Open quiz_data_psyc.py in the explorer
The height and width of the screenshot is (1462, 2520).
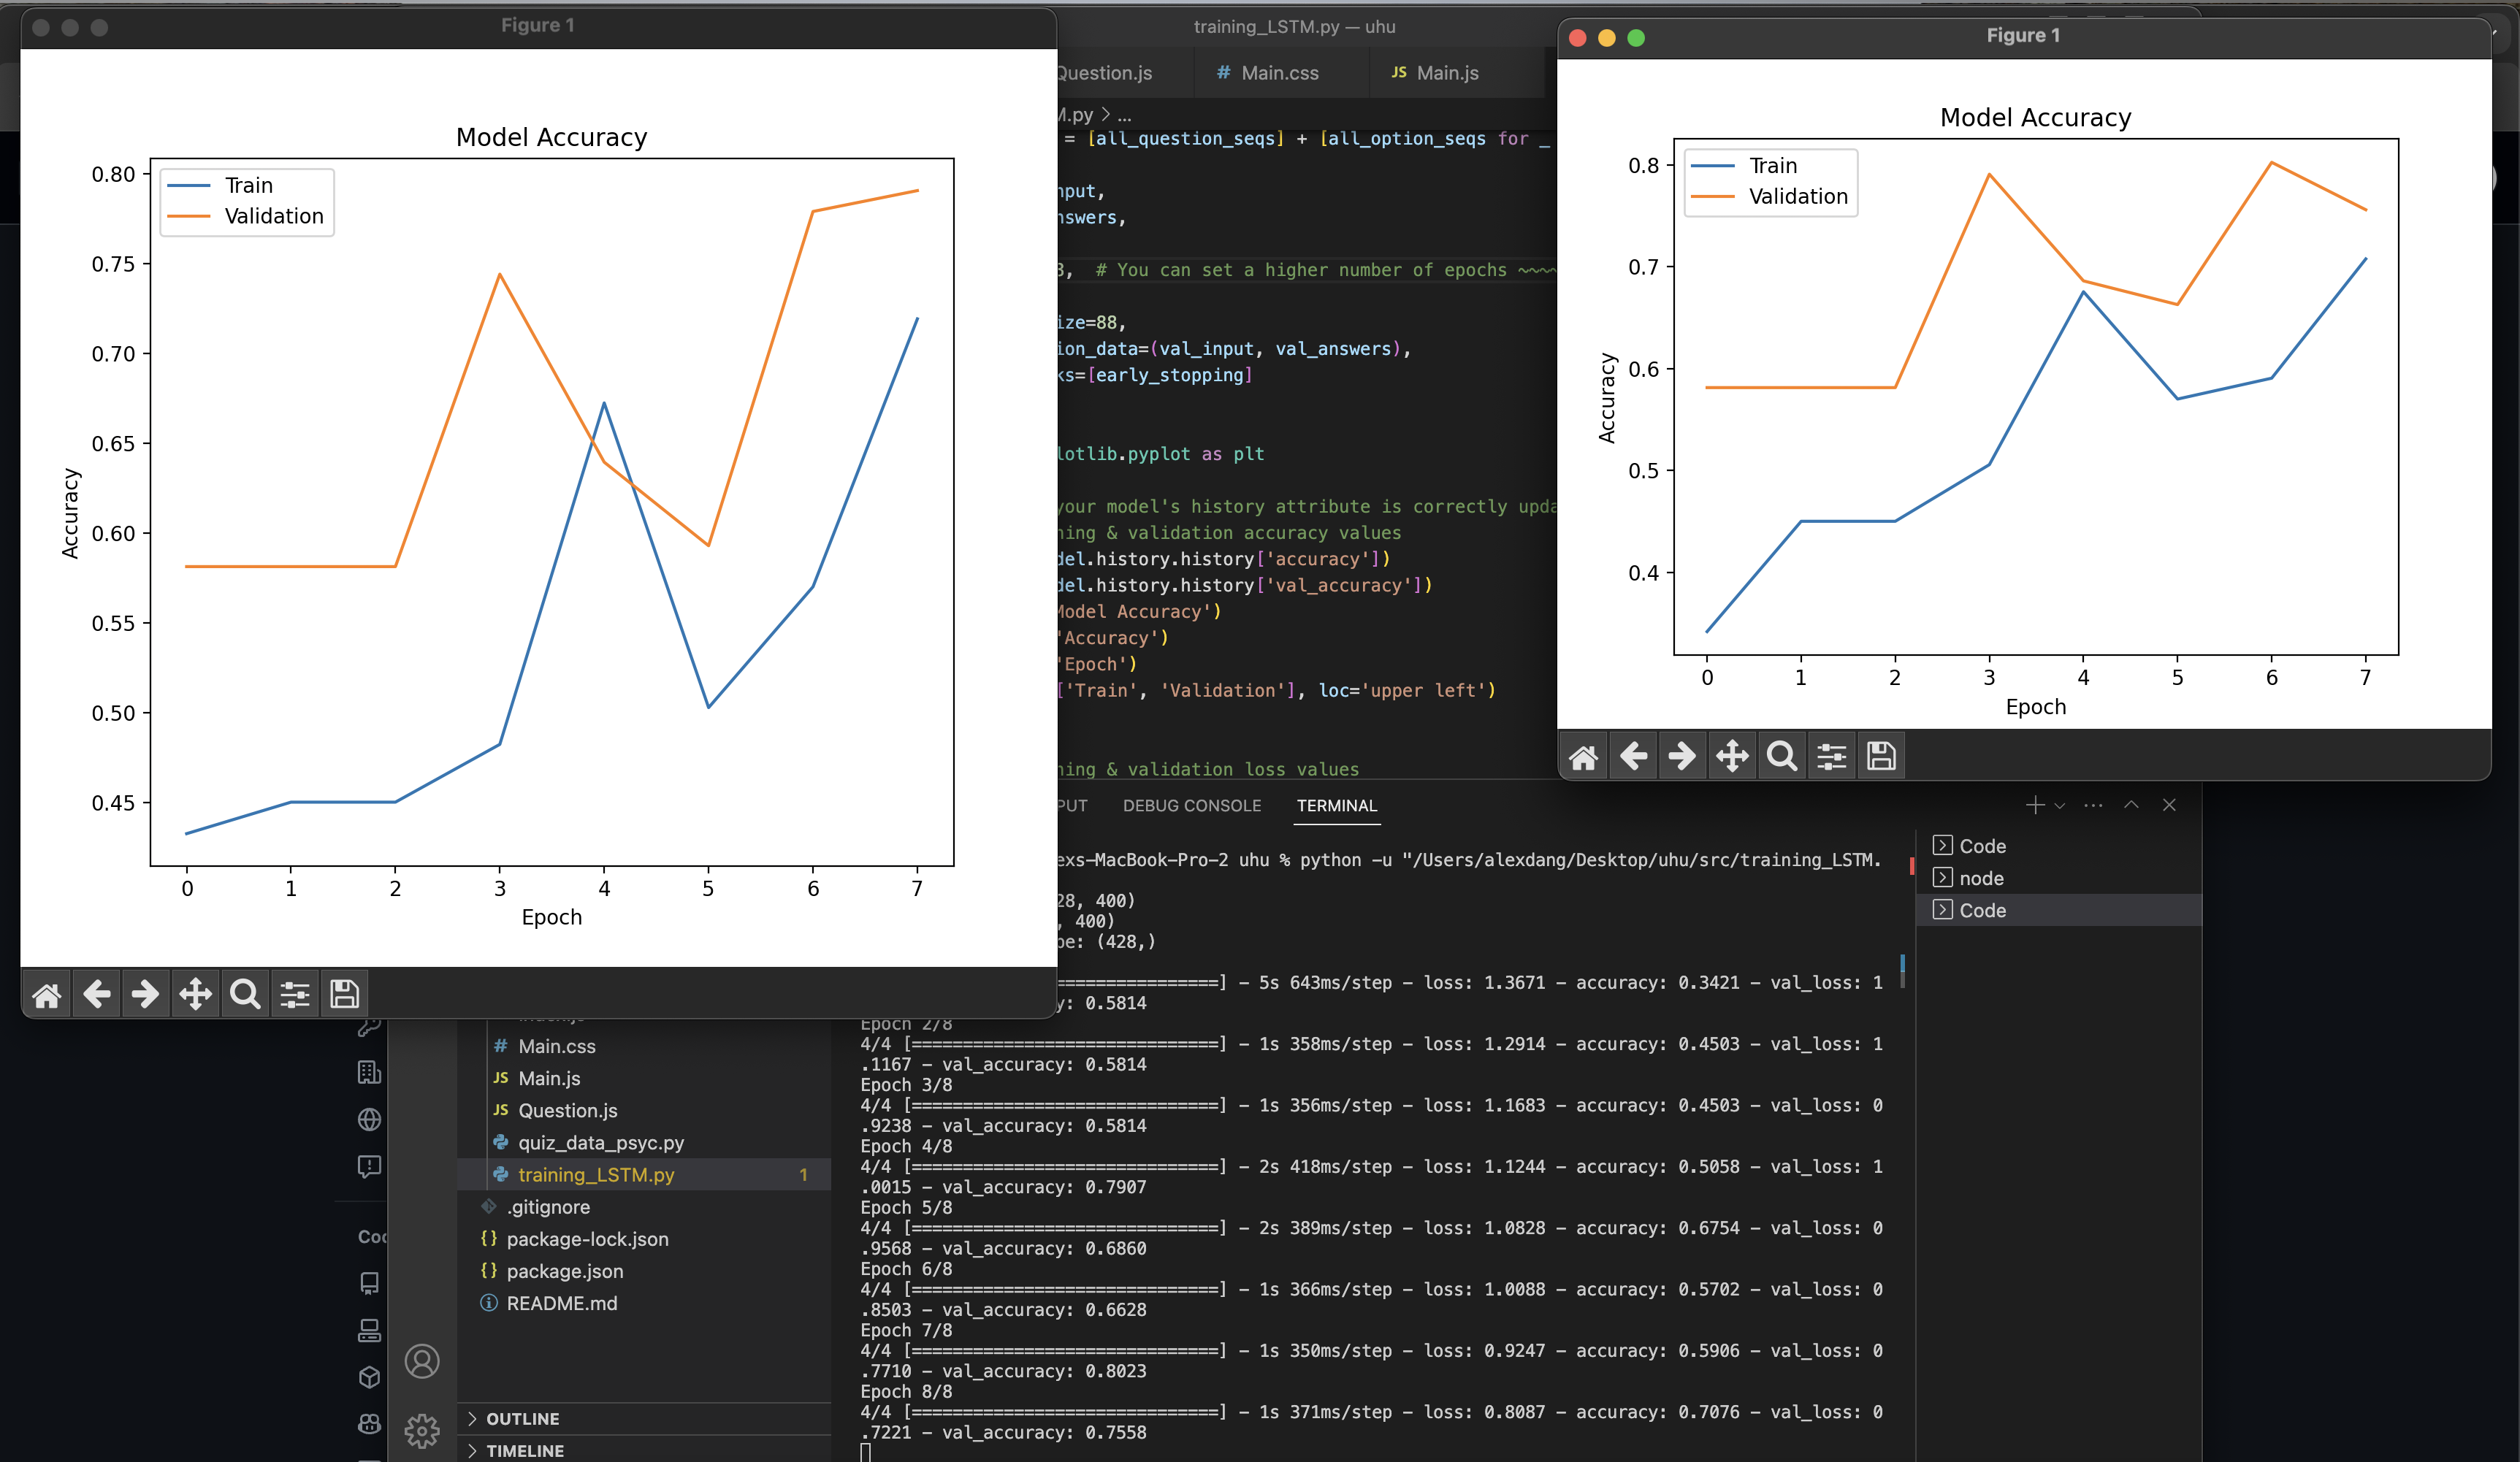pos(600,1142)
